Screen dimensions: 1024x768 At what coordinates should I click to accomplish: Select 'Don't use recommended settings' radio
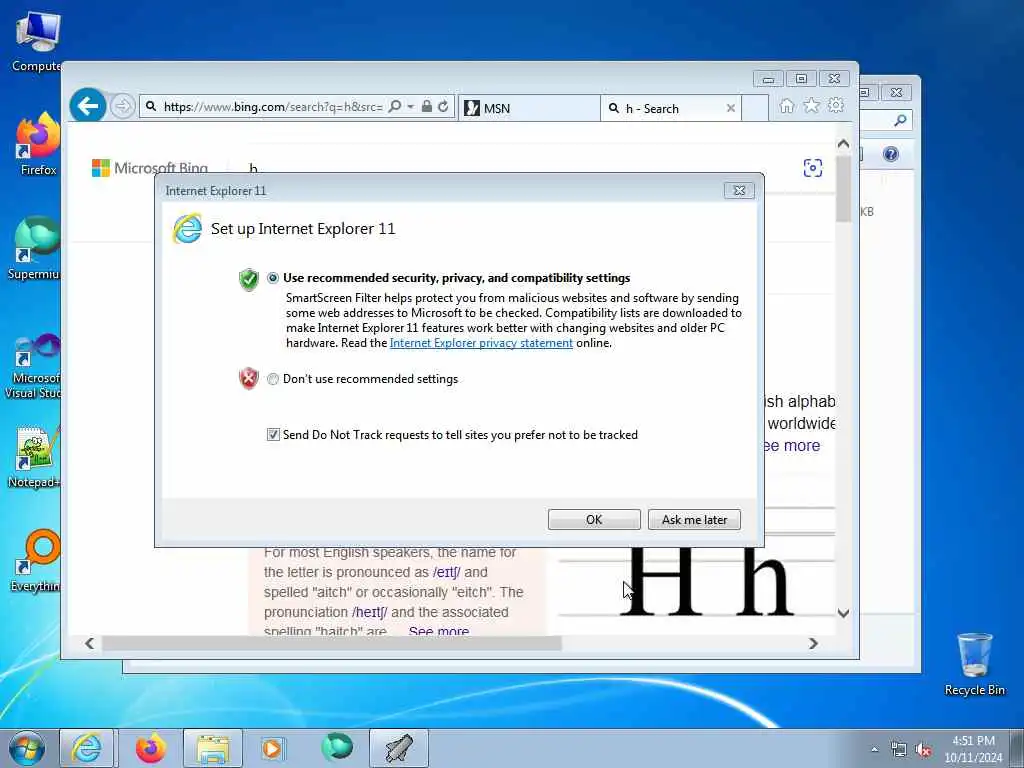click(x=273, y=379)
